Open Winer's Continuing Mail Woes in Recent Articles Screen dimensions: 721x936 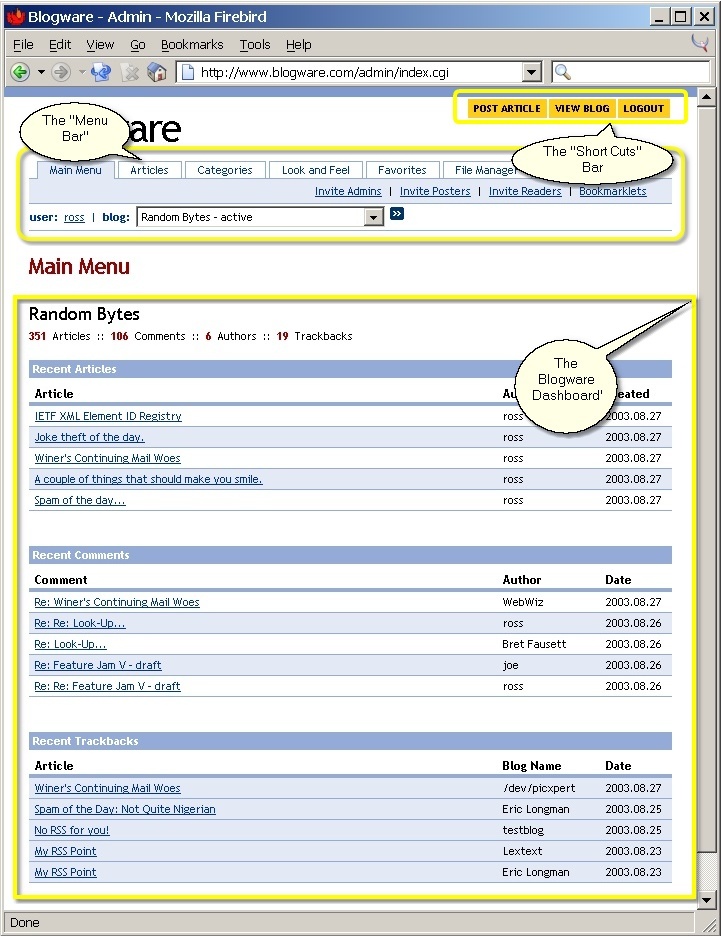click(107, 458)
